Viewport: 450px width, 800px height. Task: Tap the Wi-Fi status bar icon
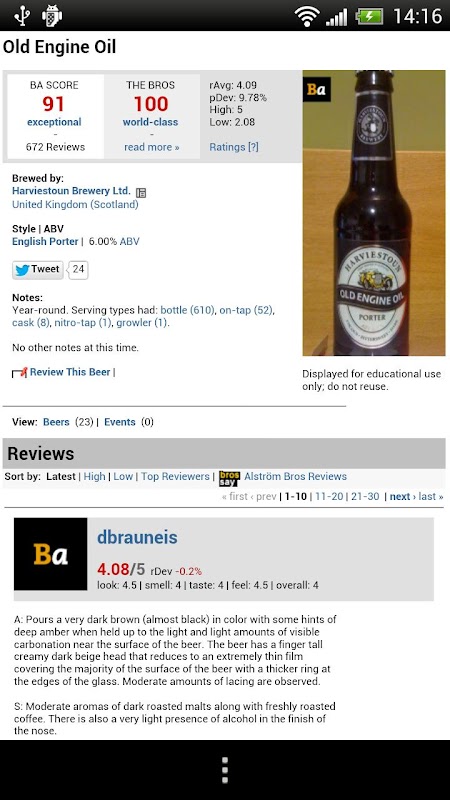[x=307, y=16]
